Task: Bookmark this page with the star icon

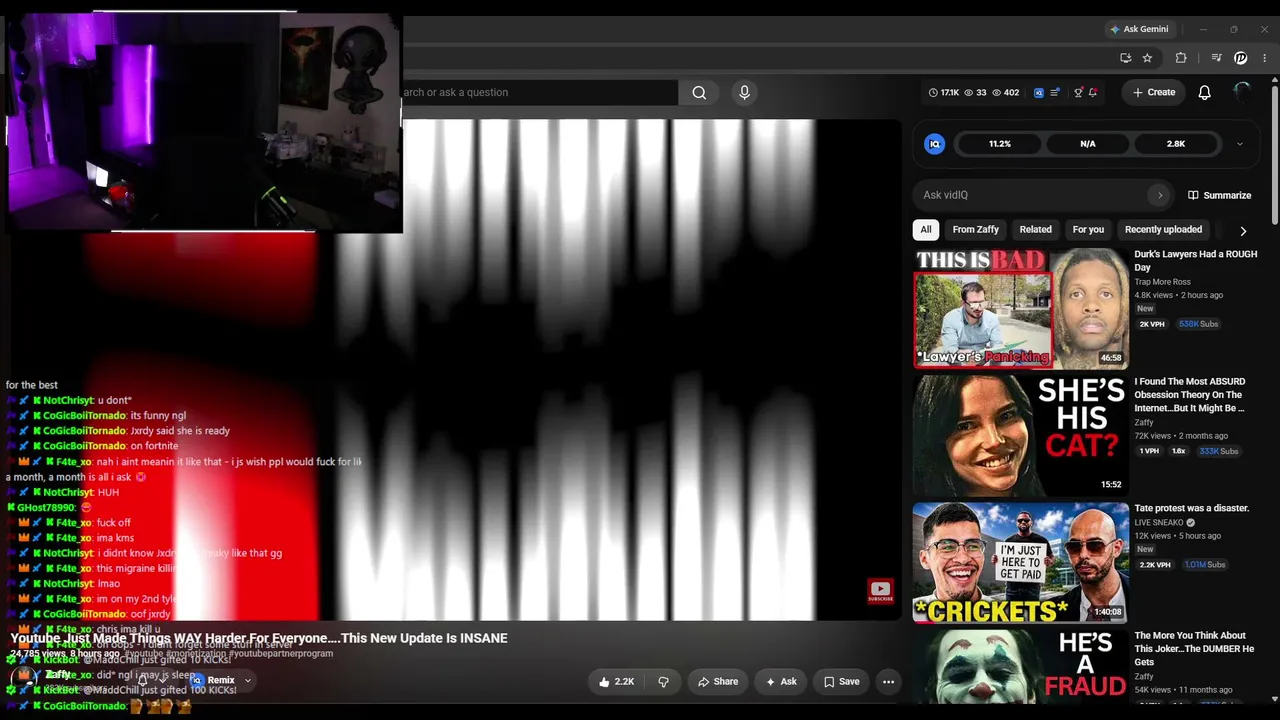Action: pyautogui.click(x=1148, y=58)
